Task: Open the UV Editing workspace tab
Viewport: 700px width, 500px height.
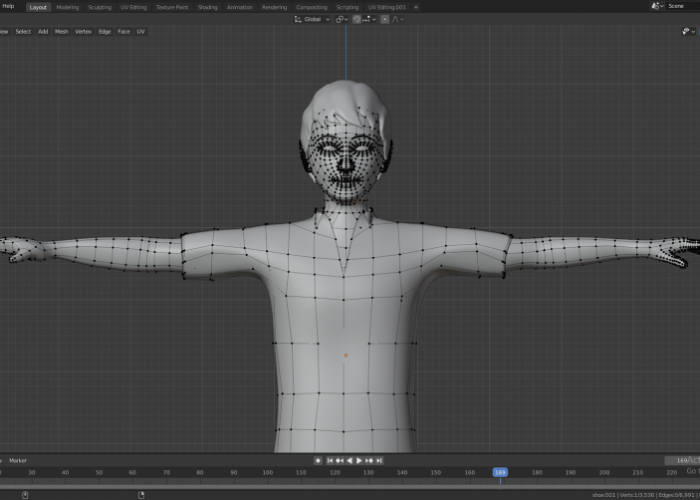Action: 133,7
